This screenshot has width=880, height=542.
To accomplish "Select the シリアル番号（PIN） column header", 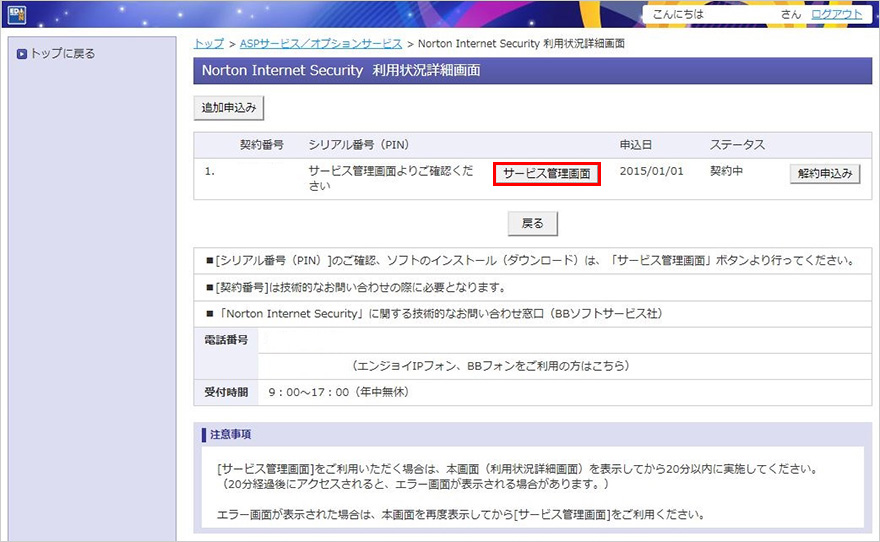I will (x=359, y=145).
